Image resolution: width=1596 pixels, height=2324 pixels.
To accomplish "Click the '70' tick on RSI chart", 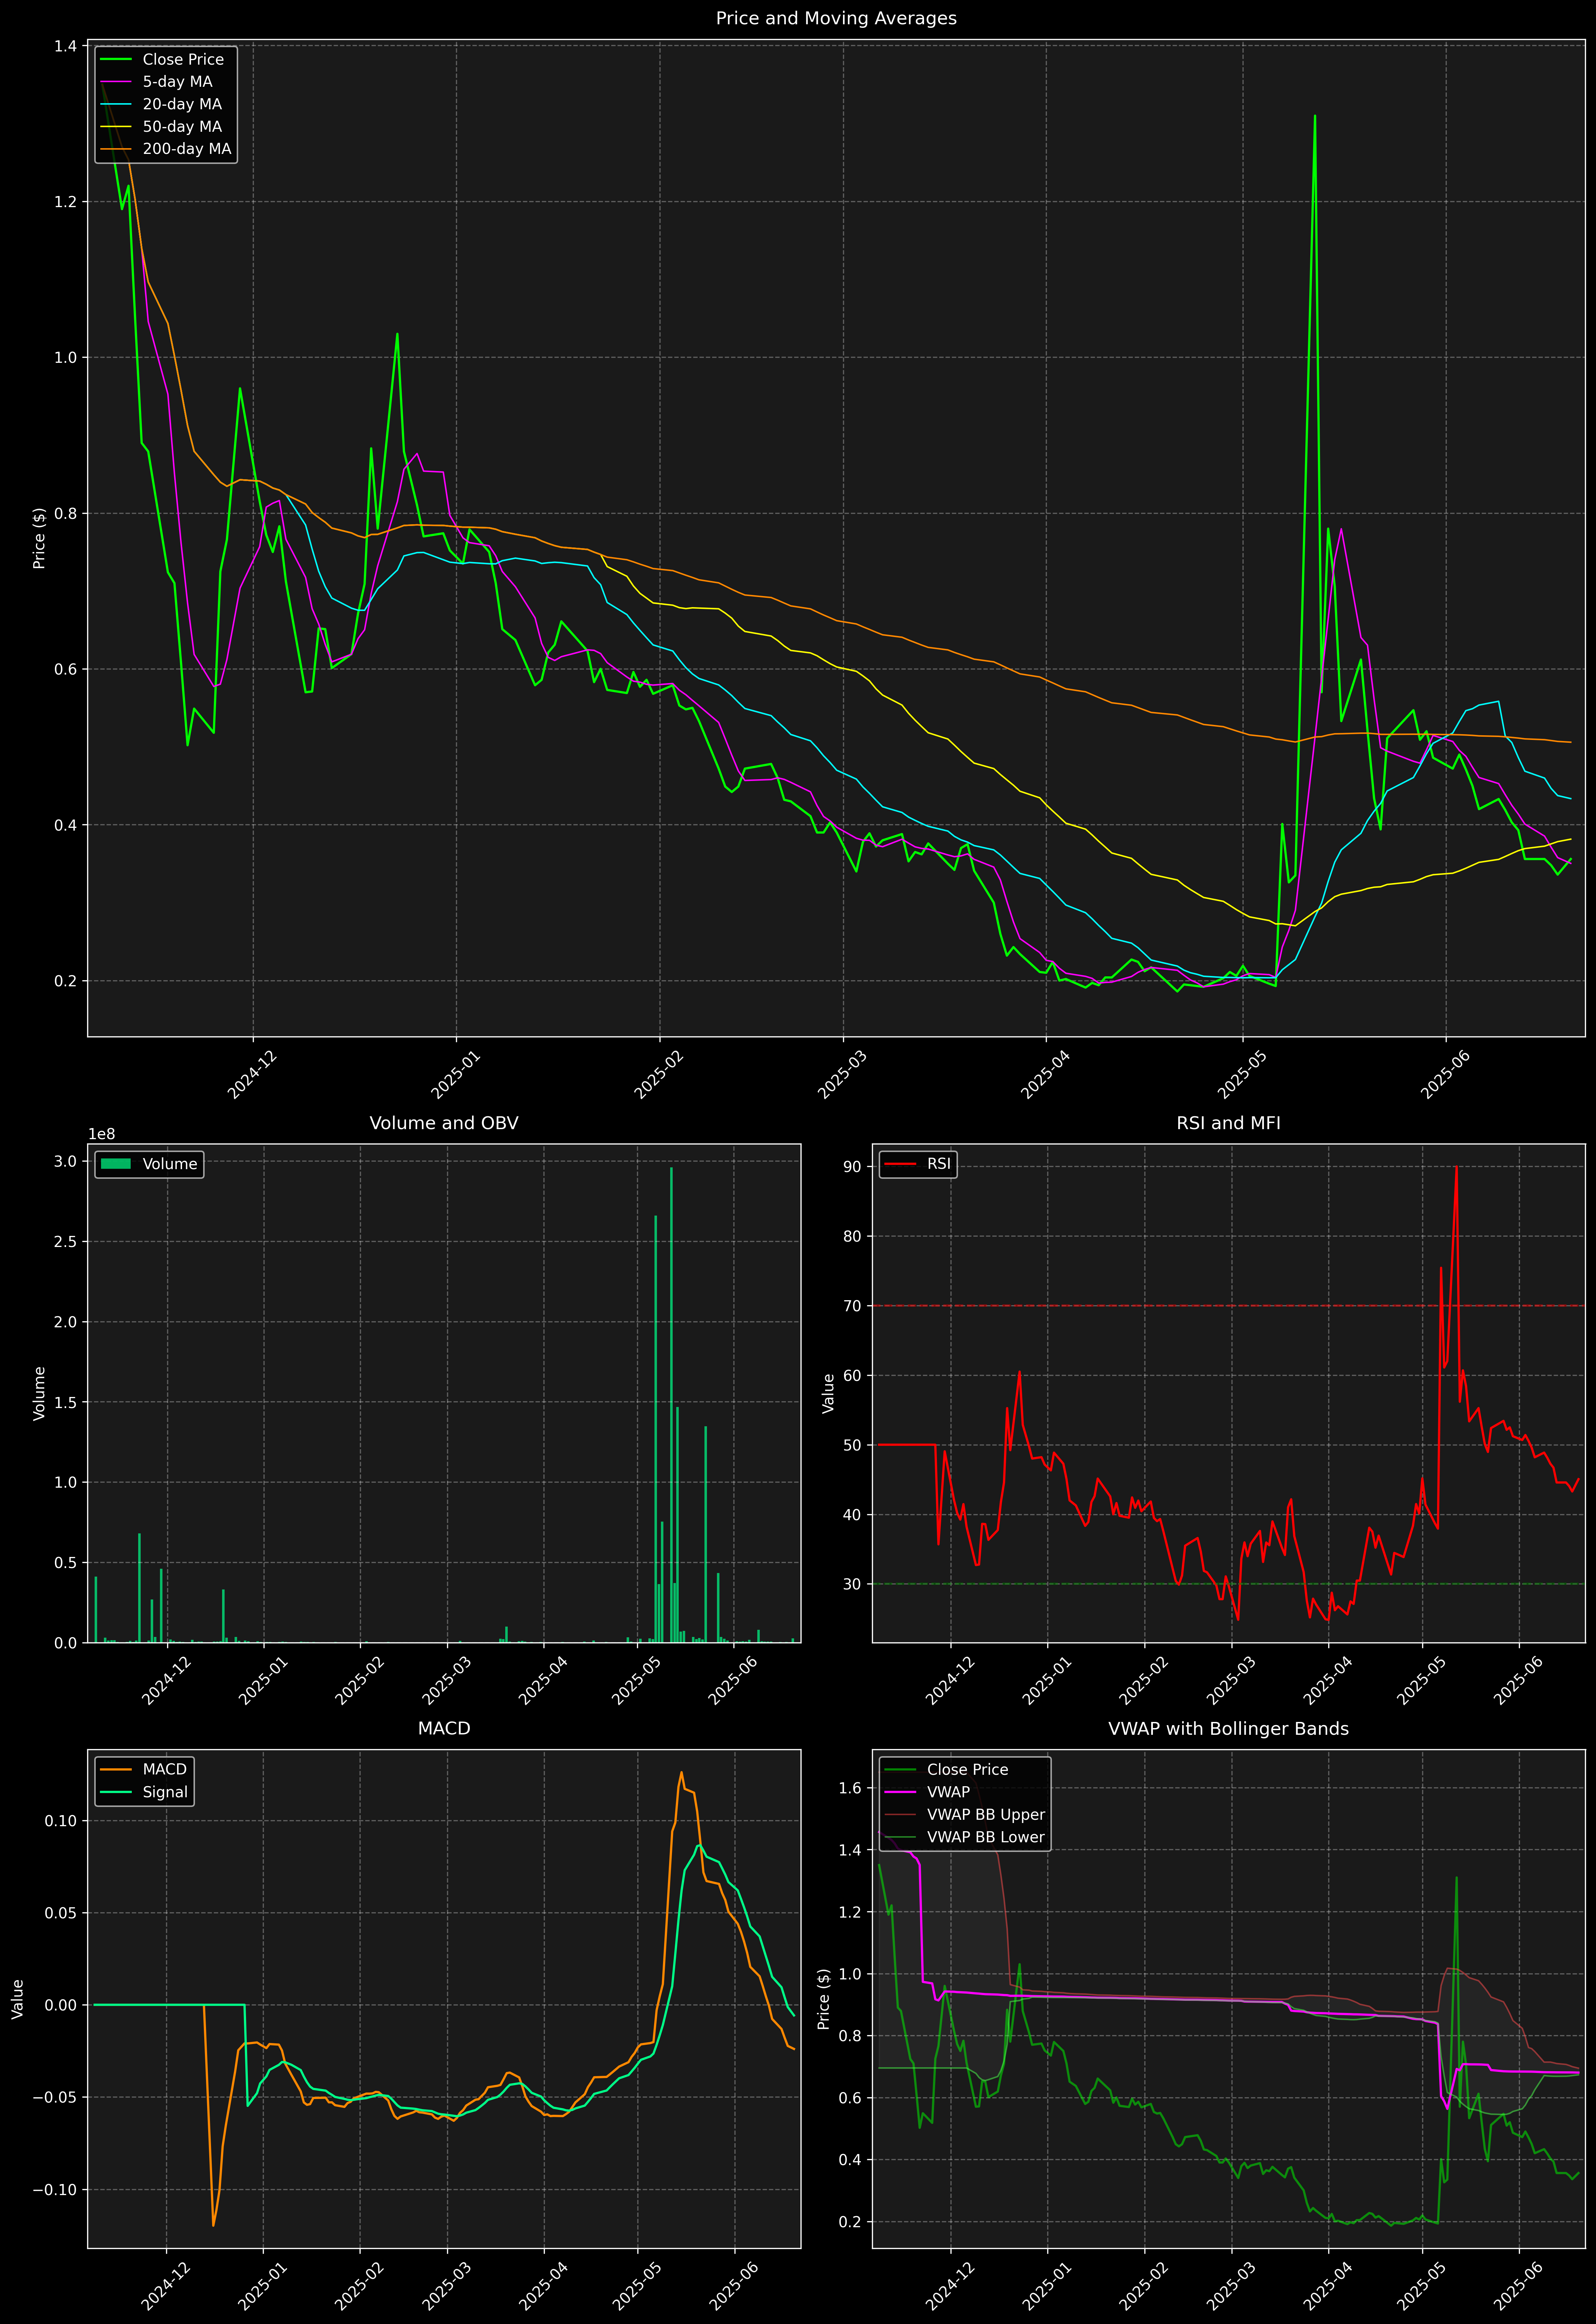I will tap(852, 1306).
